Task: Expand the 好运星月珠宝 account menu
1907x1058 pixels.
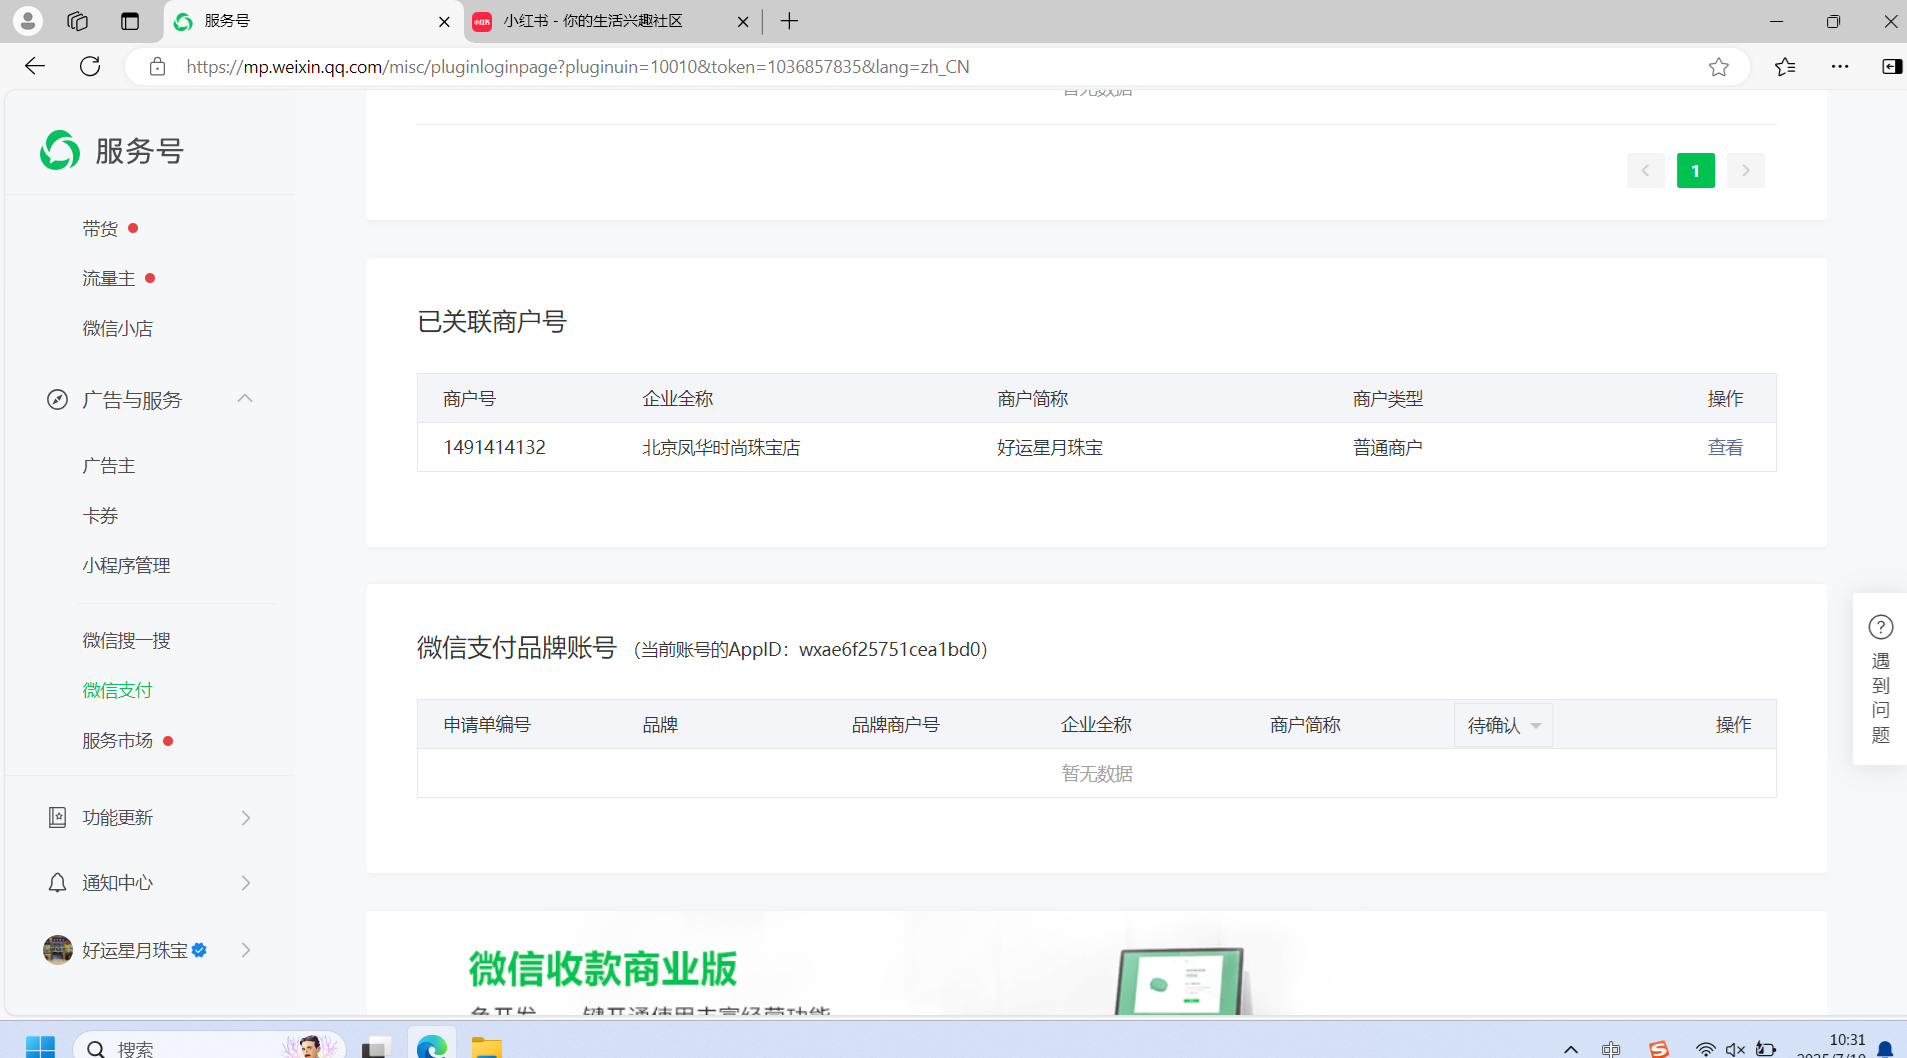Action: point(150,950)
